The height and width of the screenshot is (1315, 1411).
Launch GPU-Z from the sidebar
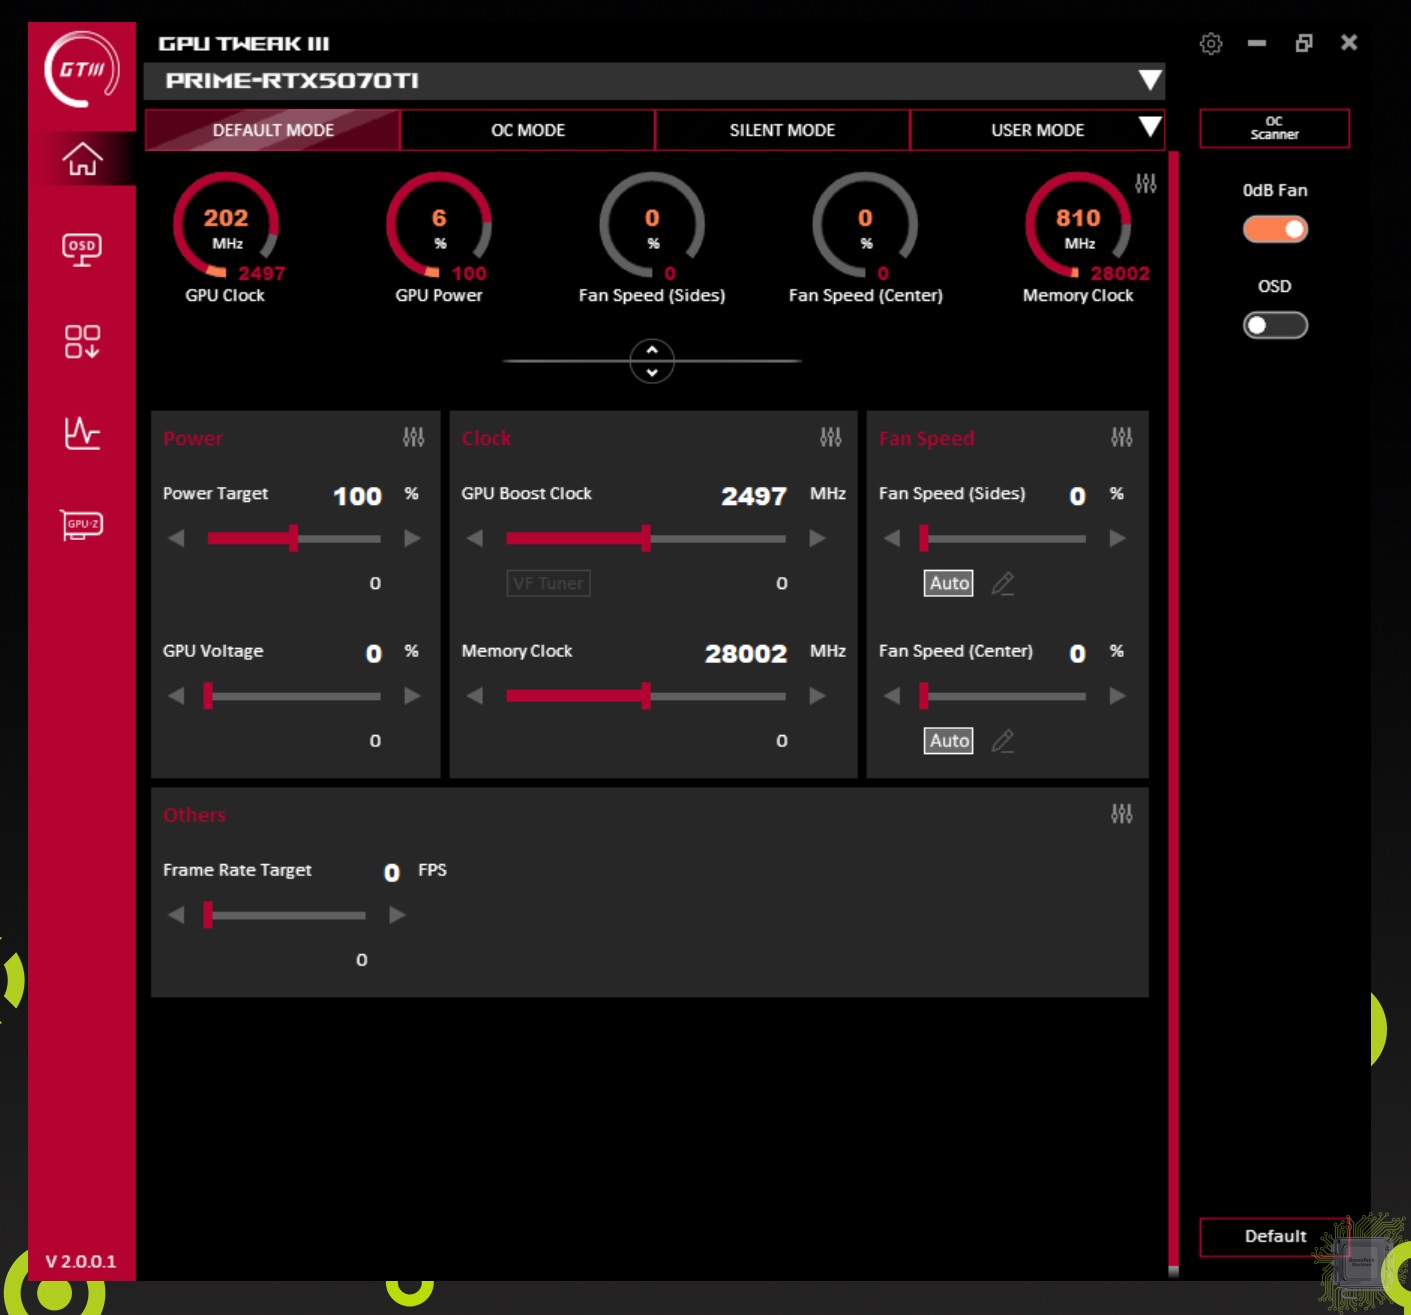82,525
